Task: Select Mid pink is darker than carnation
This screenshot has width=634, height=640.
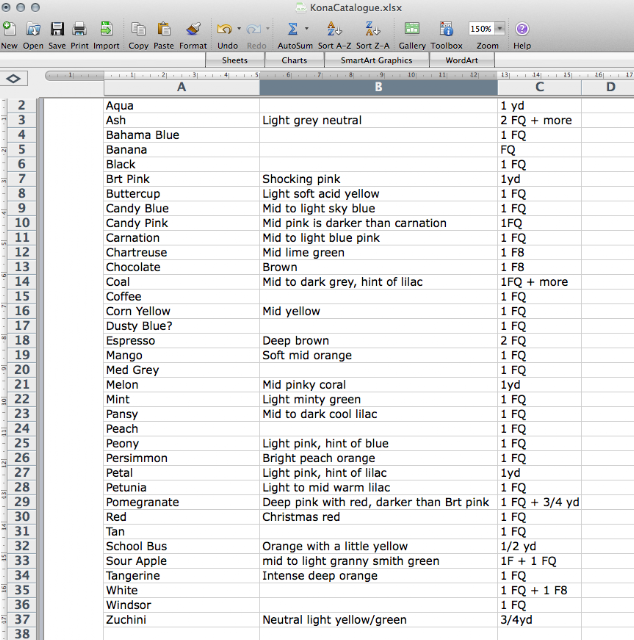Action: click(x=378, y=223)
